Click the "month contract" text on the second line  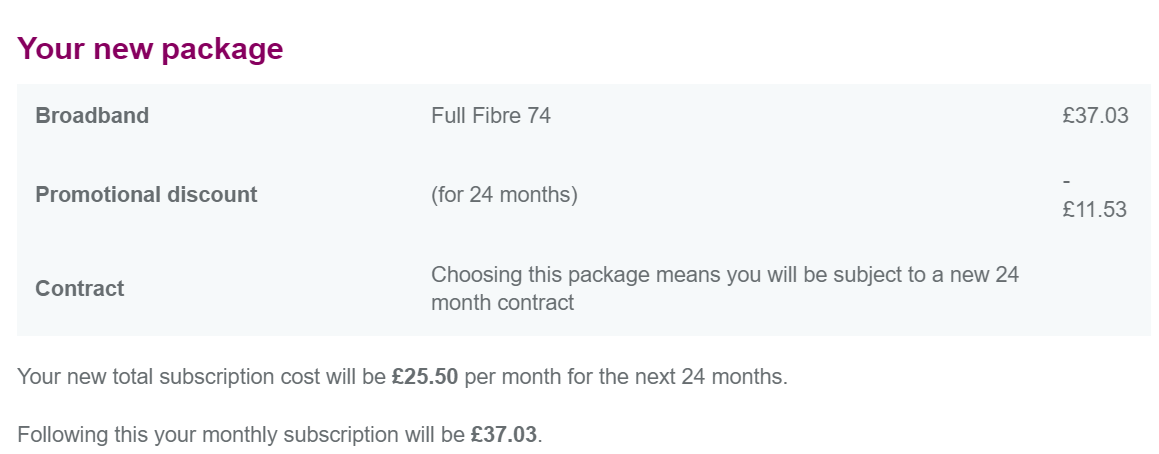click(x=502, y=303)
